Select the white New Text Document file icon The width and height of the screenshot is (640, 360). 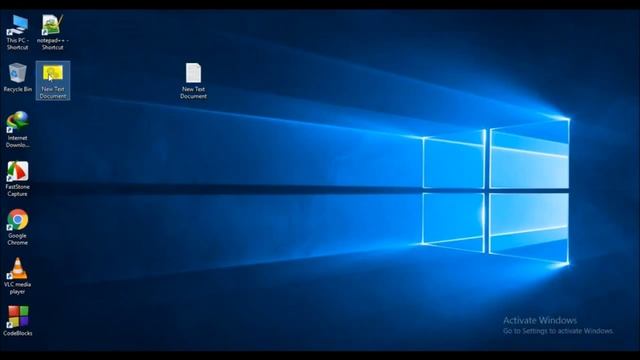coord(193,73)
